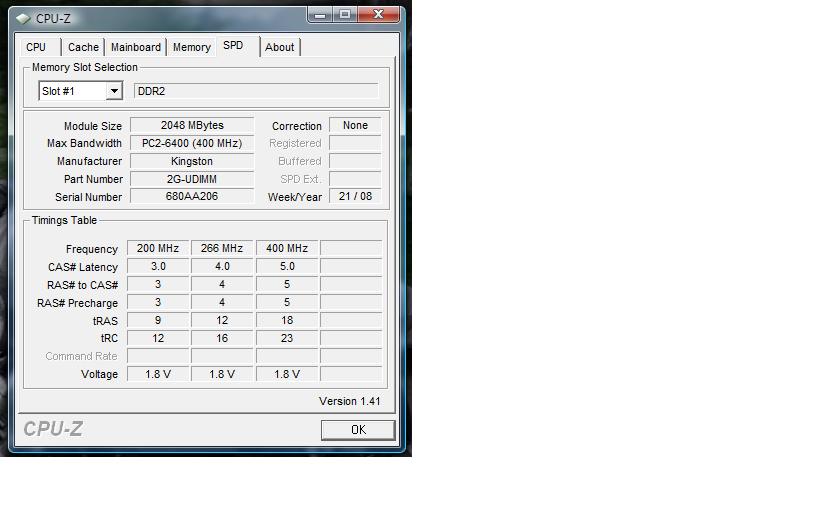
Task: Click the Week/Year value 21 / 08
Action: (355, 197)
